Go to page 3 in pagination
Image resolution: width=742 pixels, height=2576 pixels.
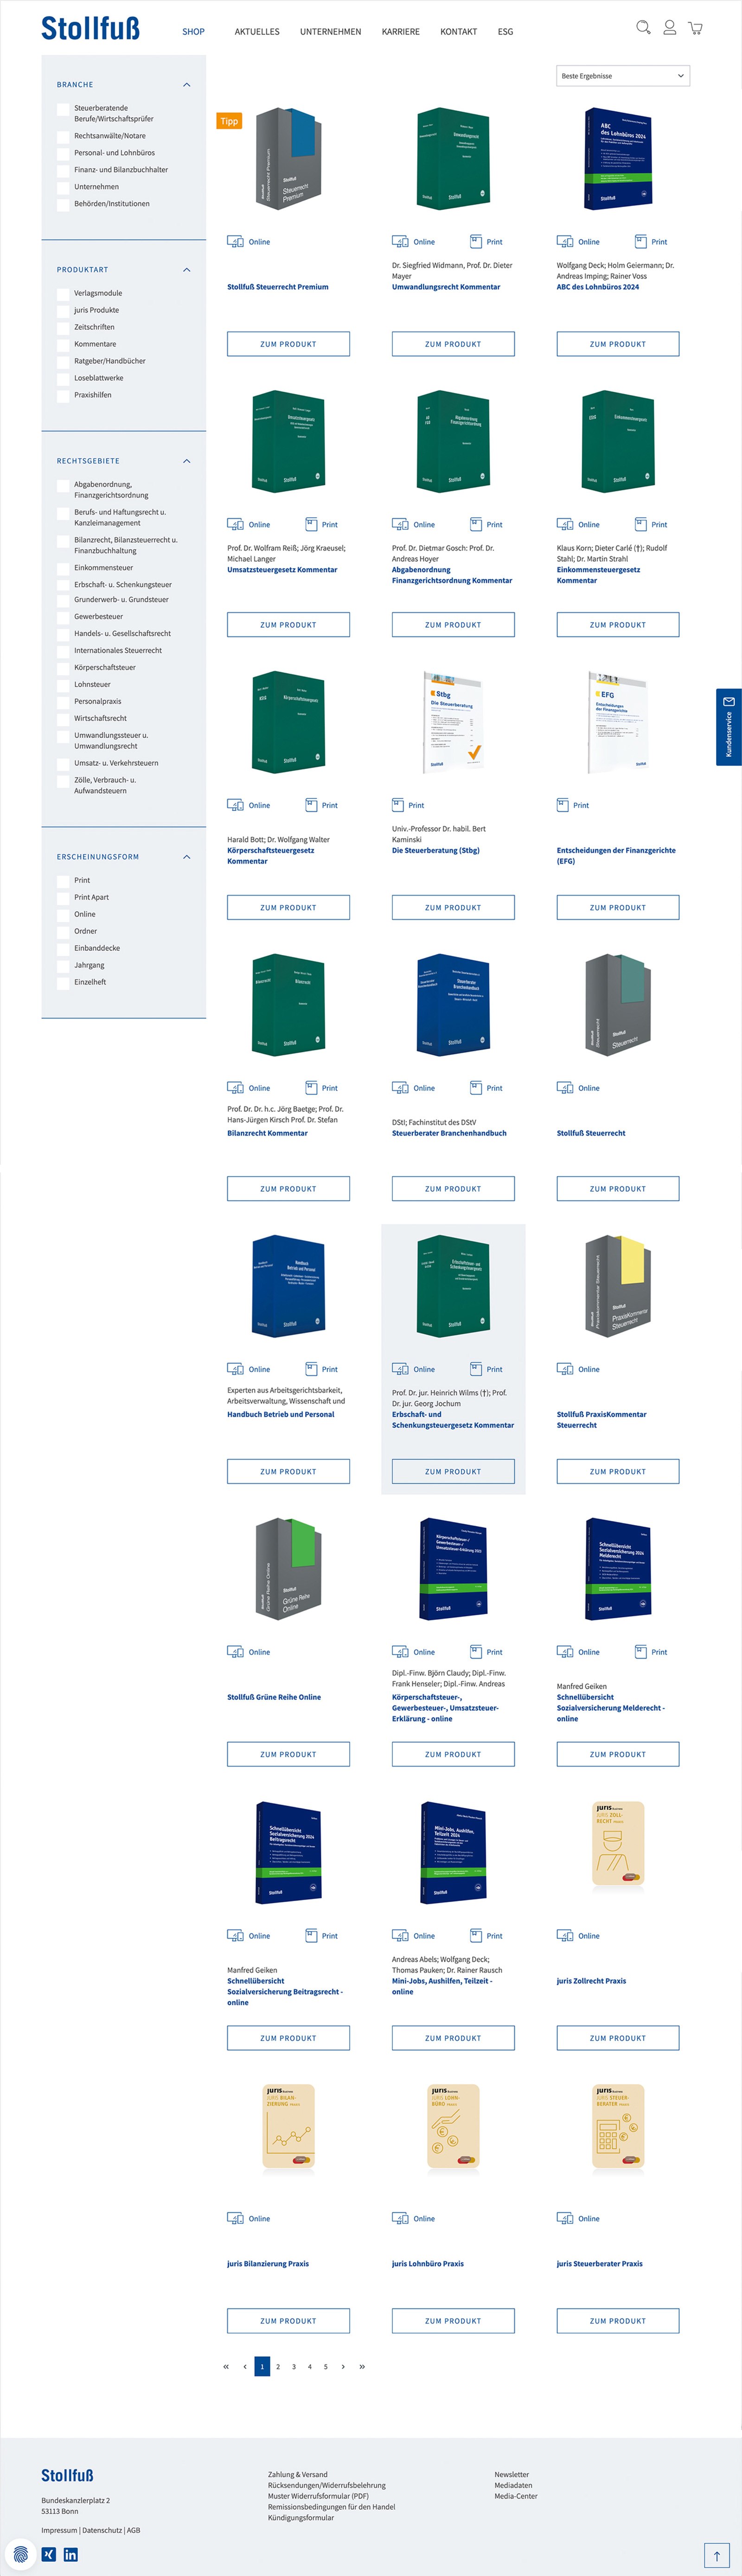294,2367
